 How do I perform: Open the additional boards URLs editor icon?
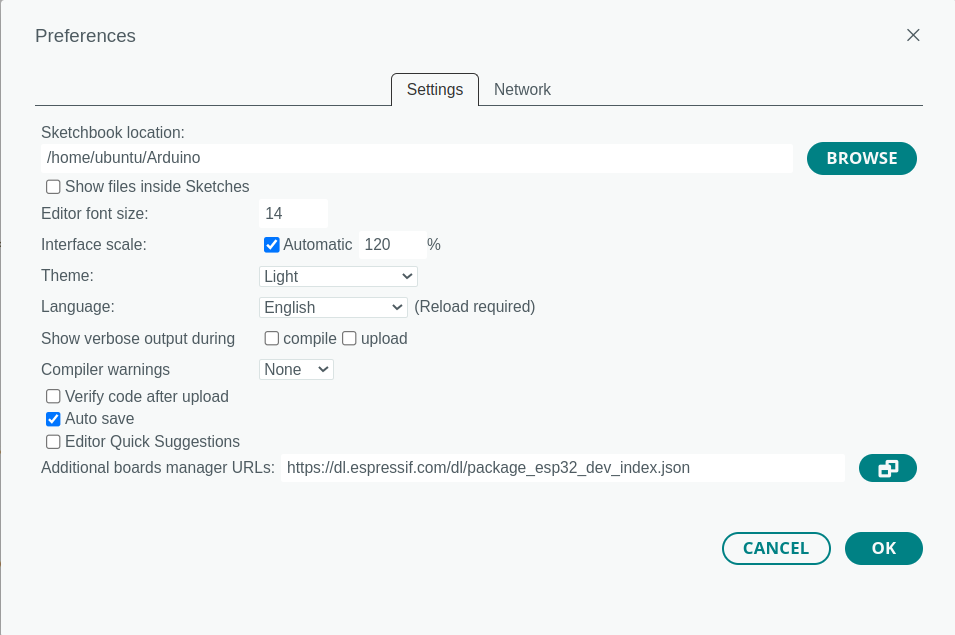pyautogui.click(x=887, y=468)
